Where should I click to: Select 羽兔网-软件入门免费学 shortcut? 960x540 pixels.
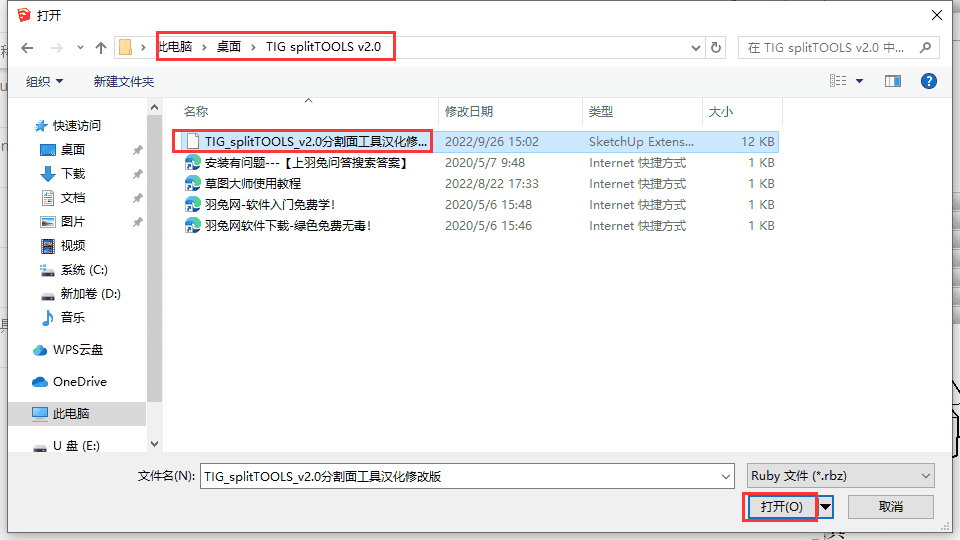pos(270,204)
